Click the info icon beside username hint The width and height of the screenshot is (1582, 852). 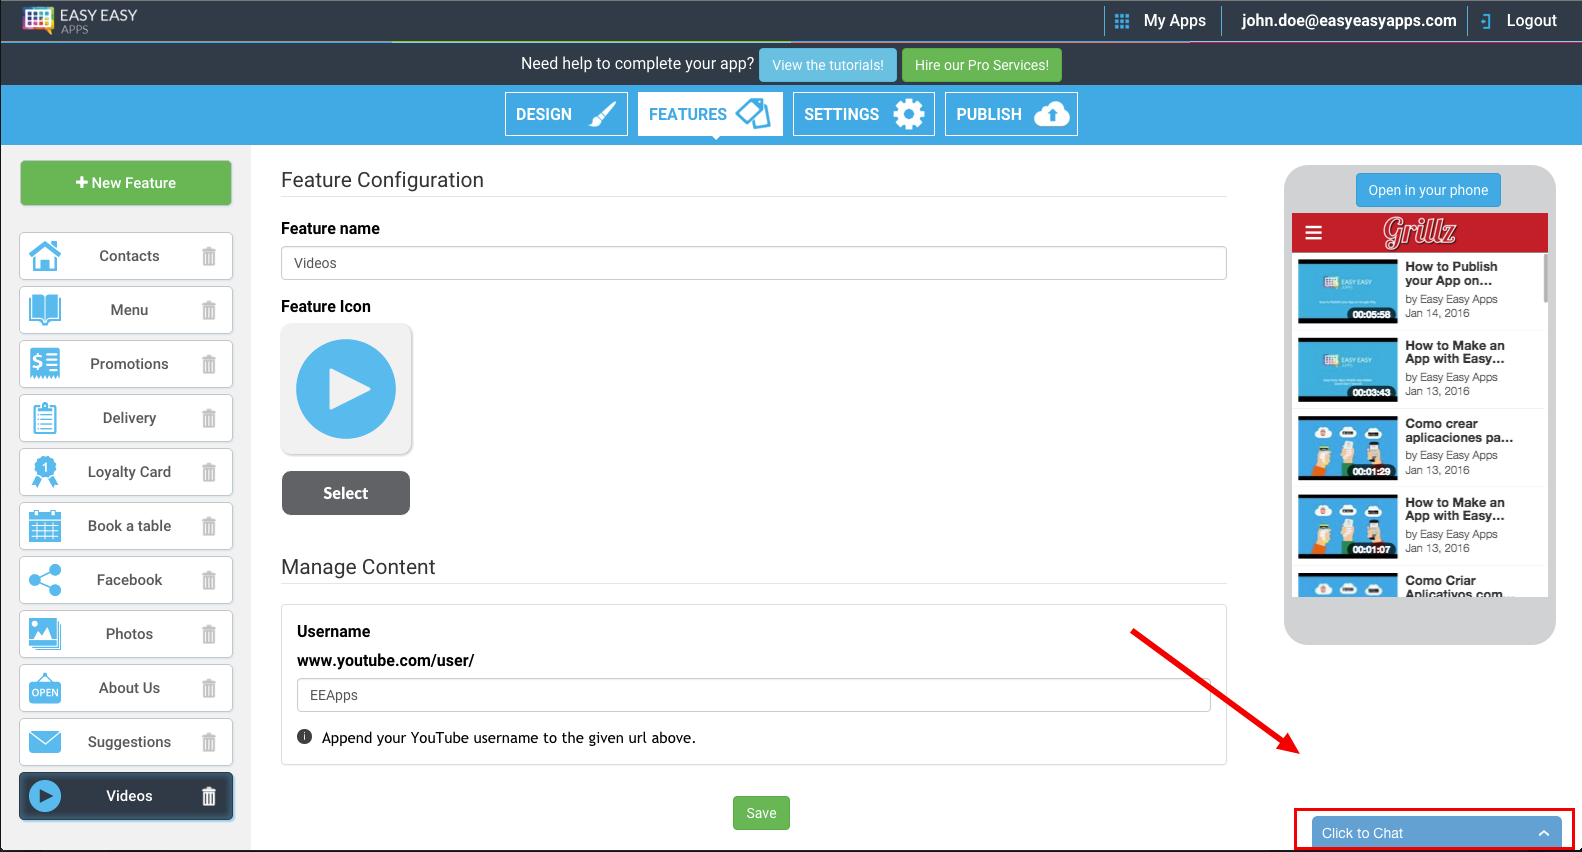click(x=305, y=737)
